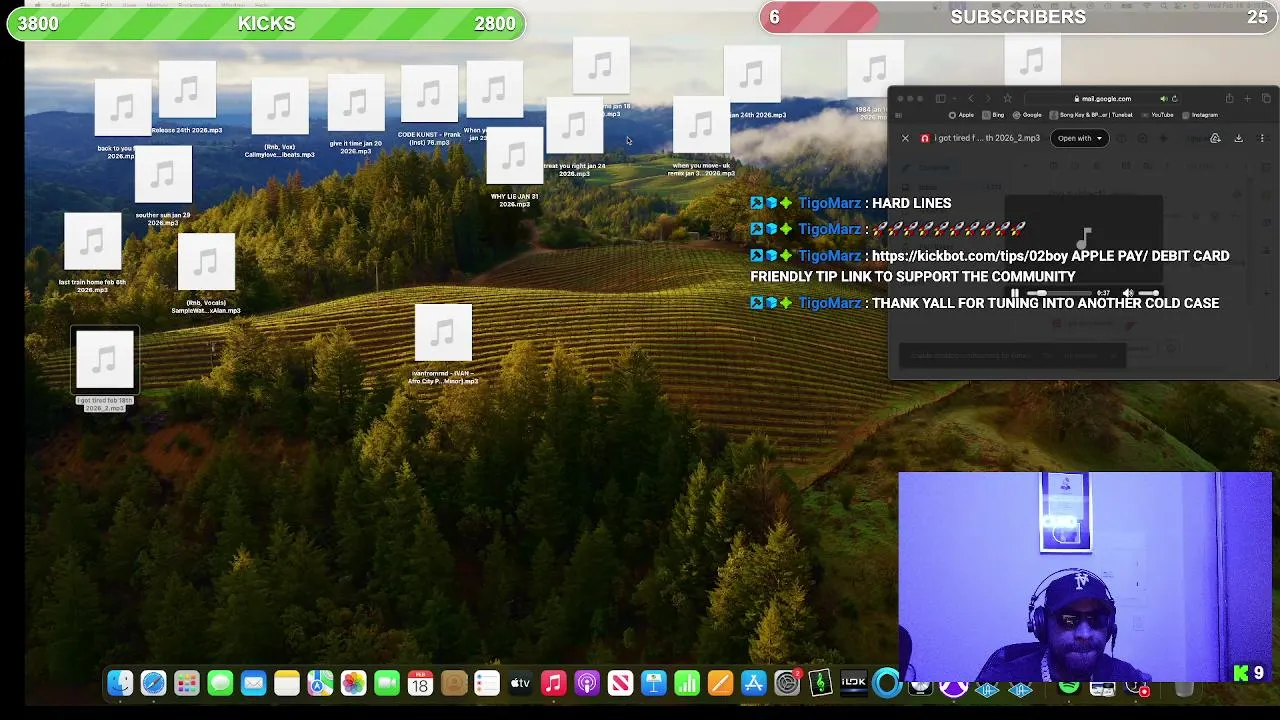Open News app in the dock
The width and height of the screenshot is (1280, 720).
tap(620, 683)
